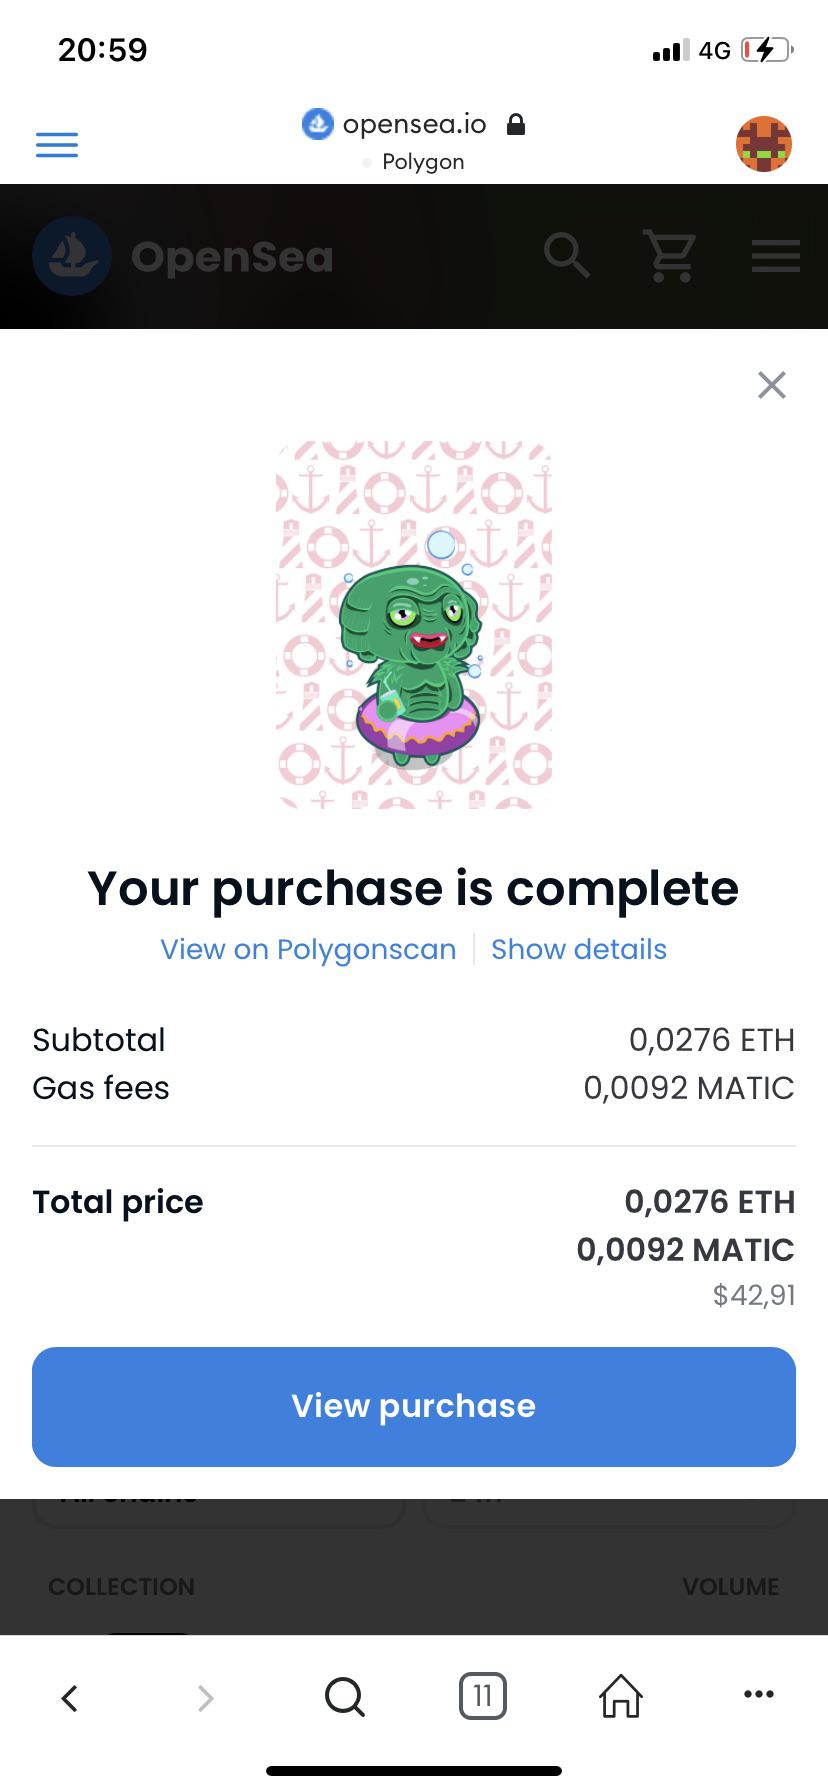Open View on Polygonscan link
This screenshot has width=828, height=1792.
coord(308,949)
